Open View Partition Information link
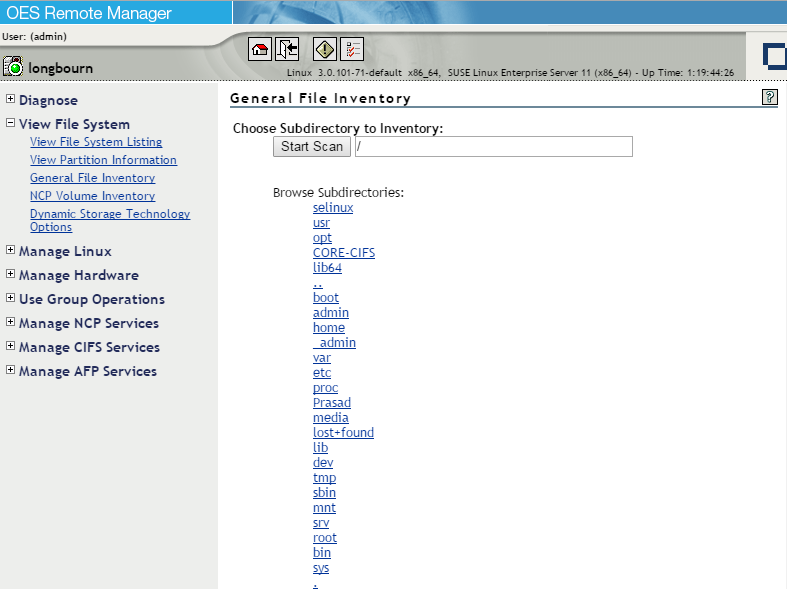The width and height of the screenshot is (787, 589). 103,160
